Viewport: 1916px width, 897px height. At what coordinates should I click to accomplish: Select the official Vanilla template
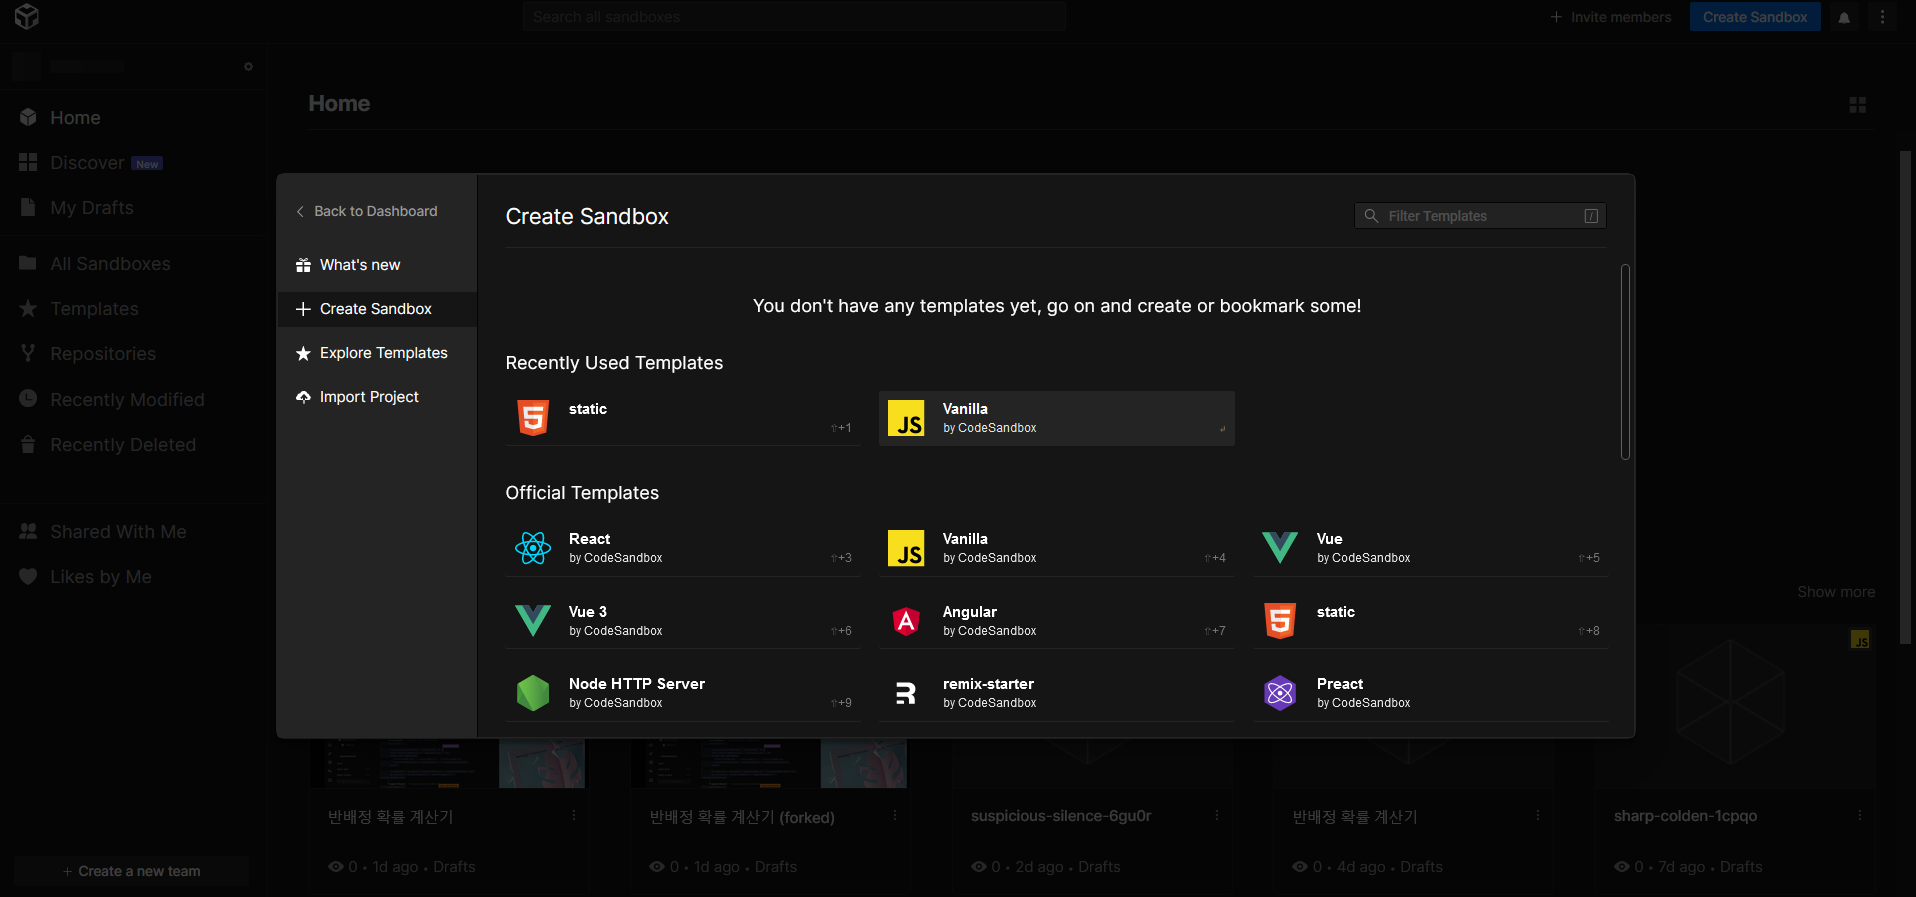[x=1056, y=548]
